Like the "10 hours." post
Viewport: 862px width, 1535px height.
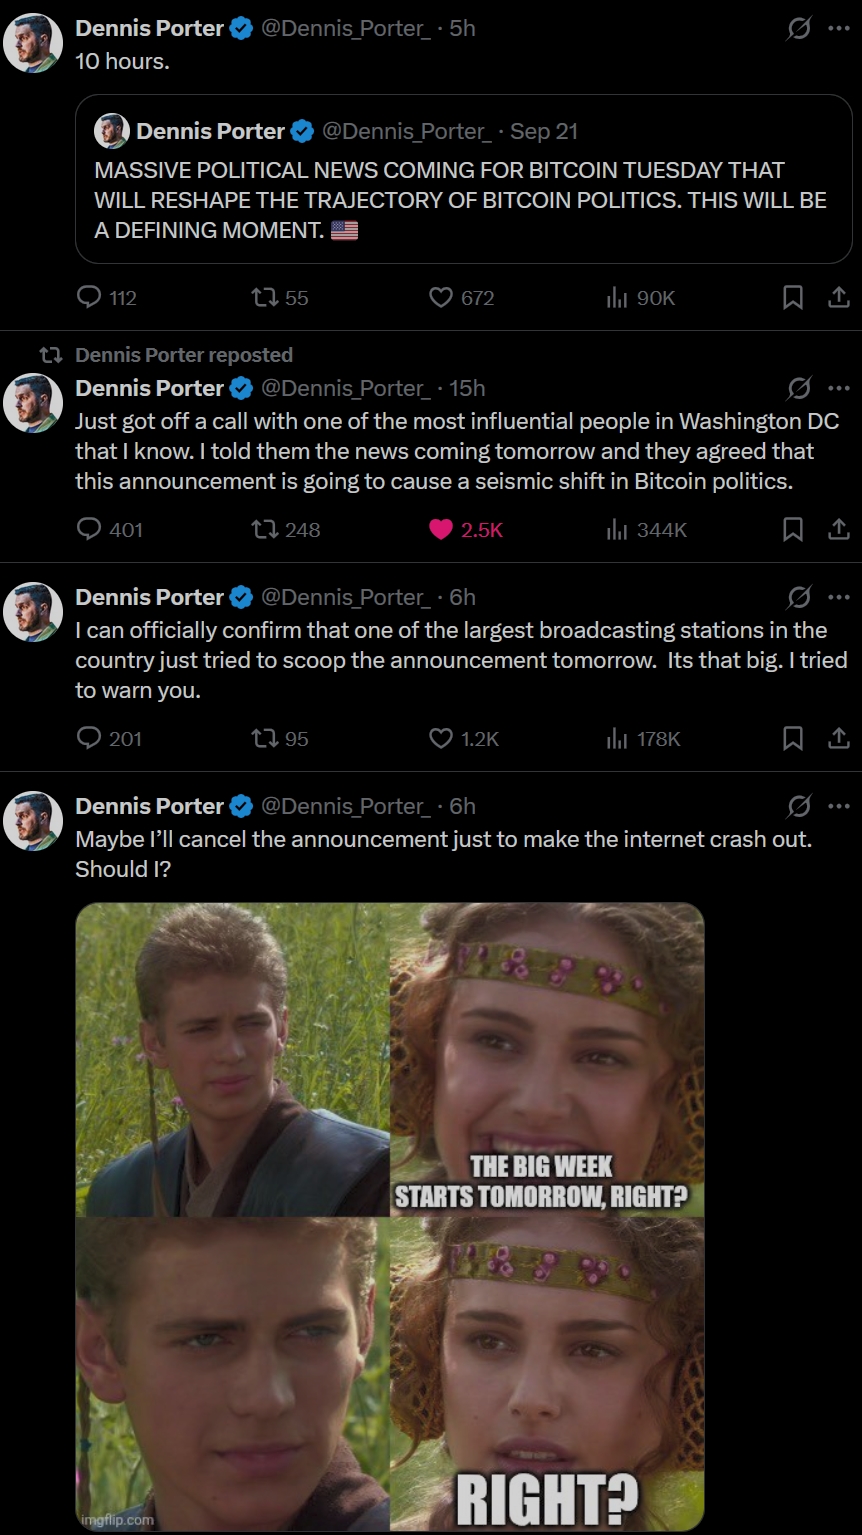coord(441,298)
